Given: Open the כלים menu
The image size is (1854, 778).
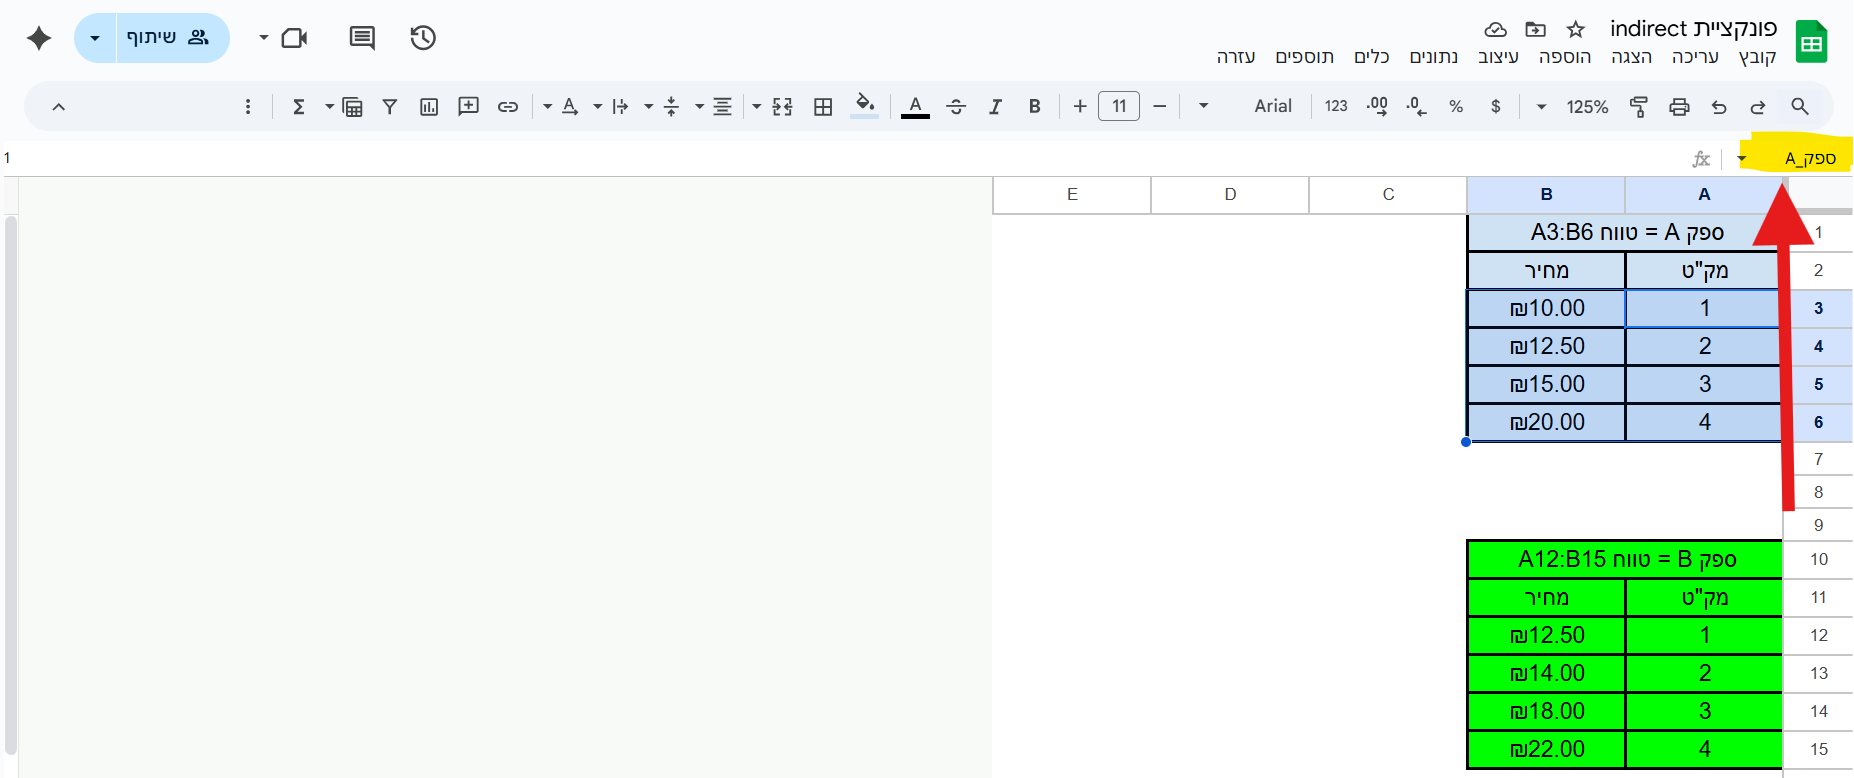Looking at the screenshot, I should click(x=1372, y=57).
